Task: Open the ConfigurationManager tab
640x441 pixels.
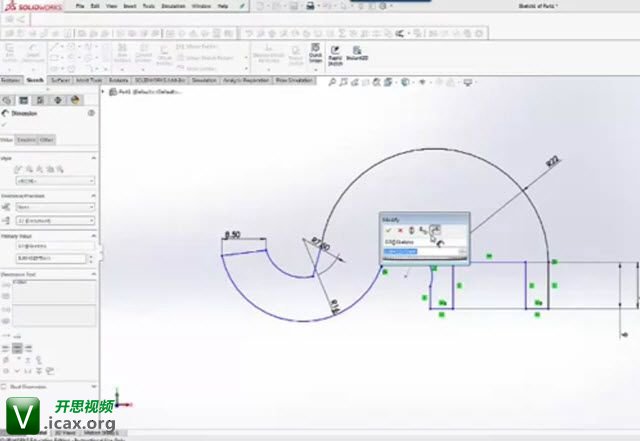Action: pyautogui.click(x=40, y=100)
